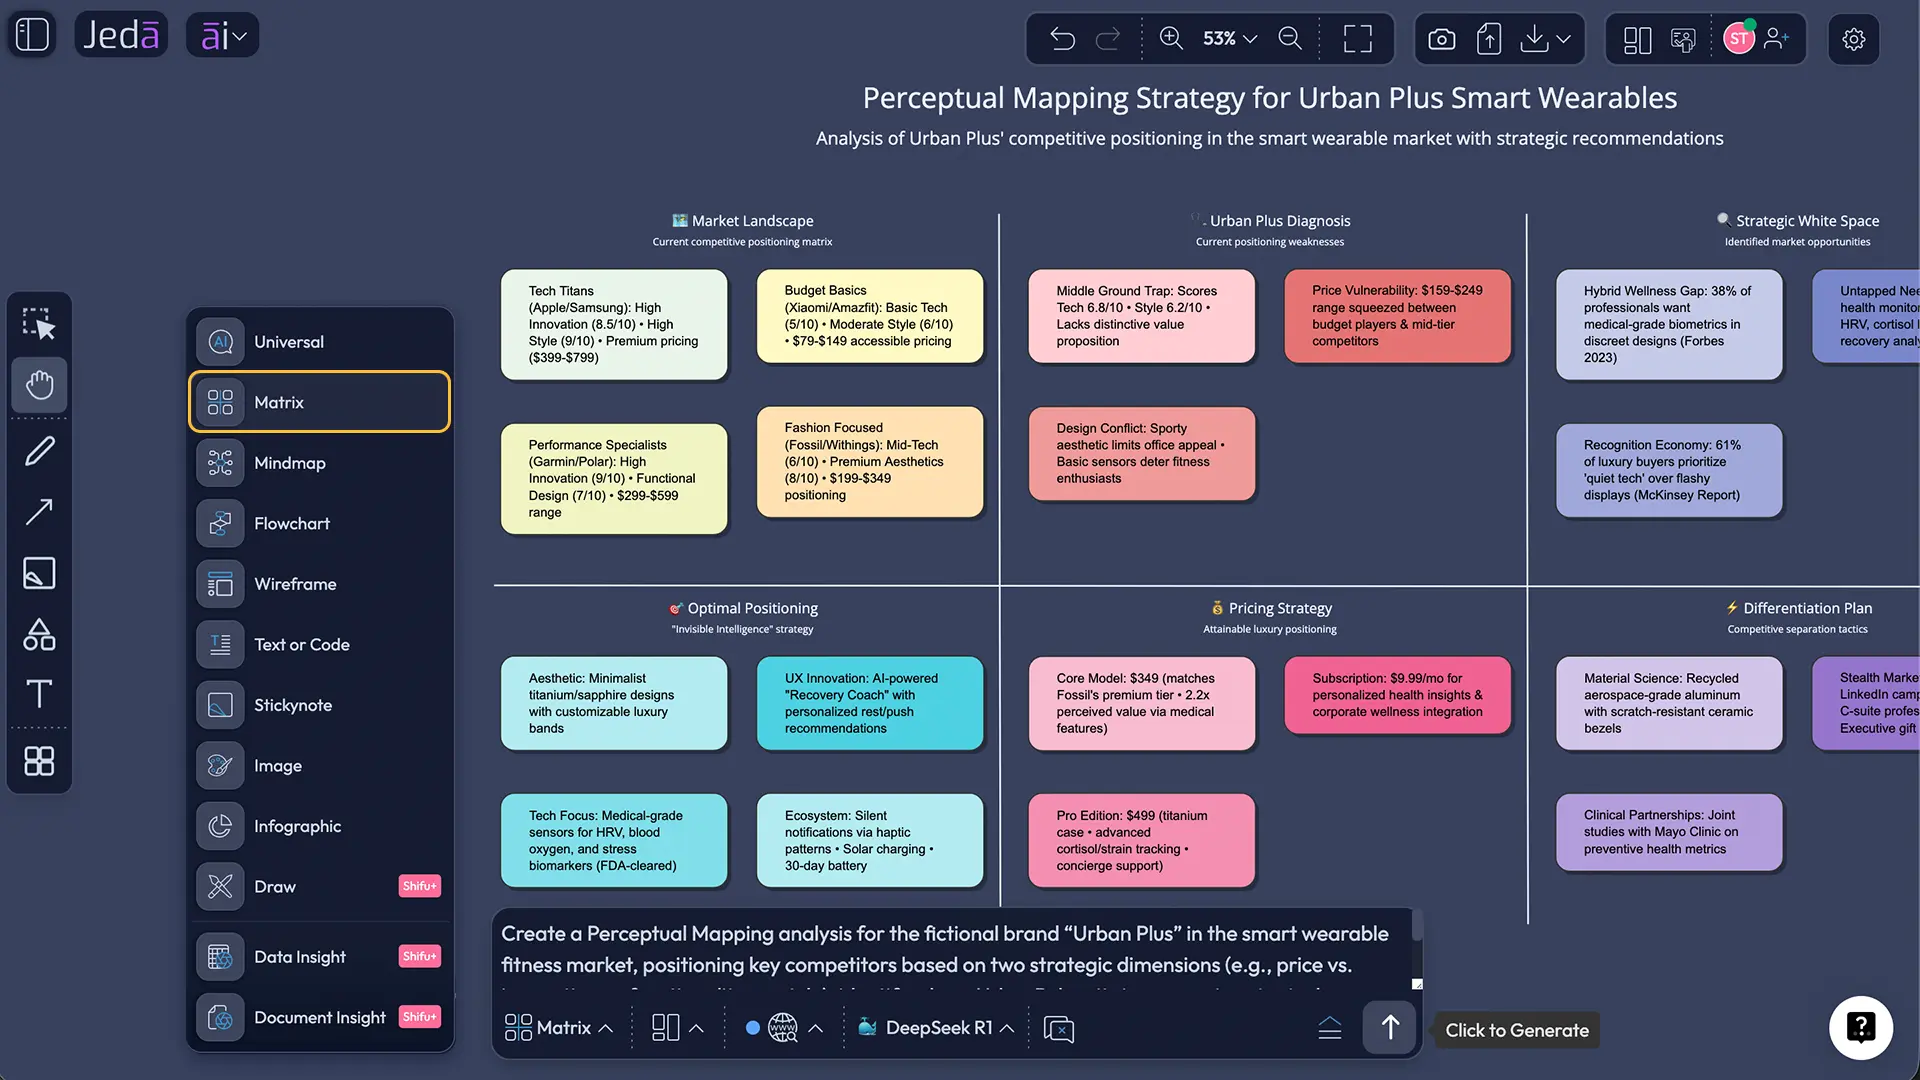Click the Jeda logo

pyautogui.click(x=121, y=35)
